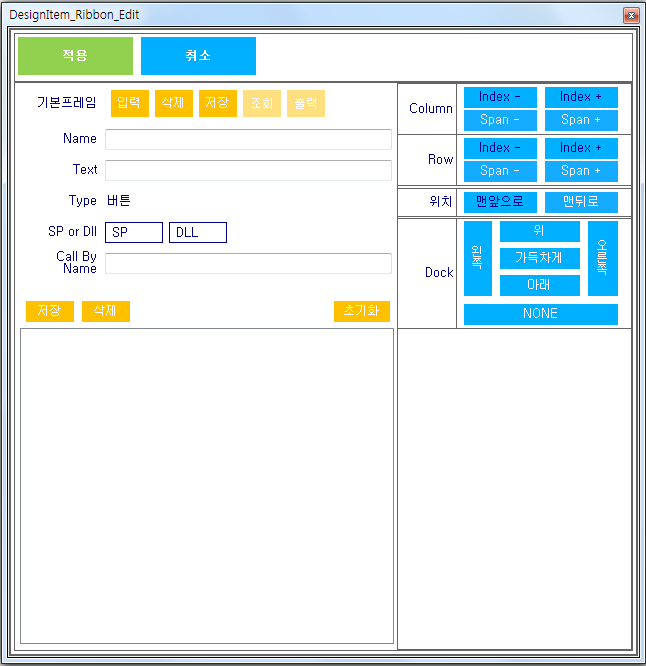This screenshot has height=666, width=646.
Task: Choose the SP option box
Action: [x=134, y=232]
